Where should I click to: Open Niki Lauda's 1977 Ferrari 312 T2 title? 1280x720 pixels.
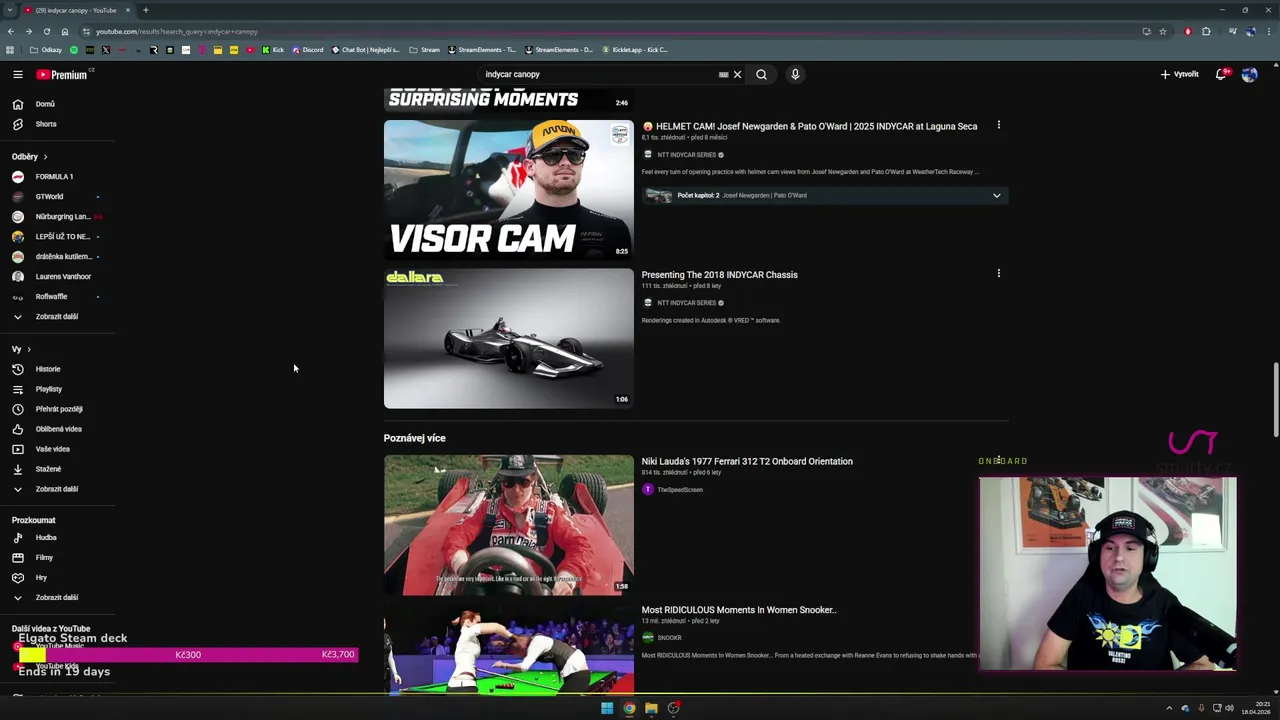pos(747,462)
